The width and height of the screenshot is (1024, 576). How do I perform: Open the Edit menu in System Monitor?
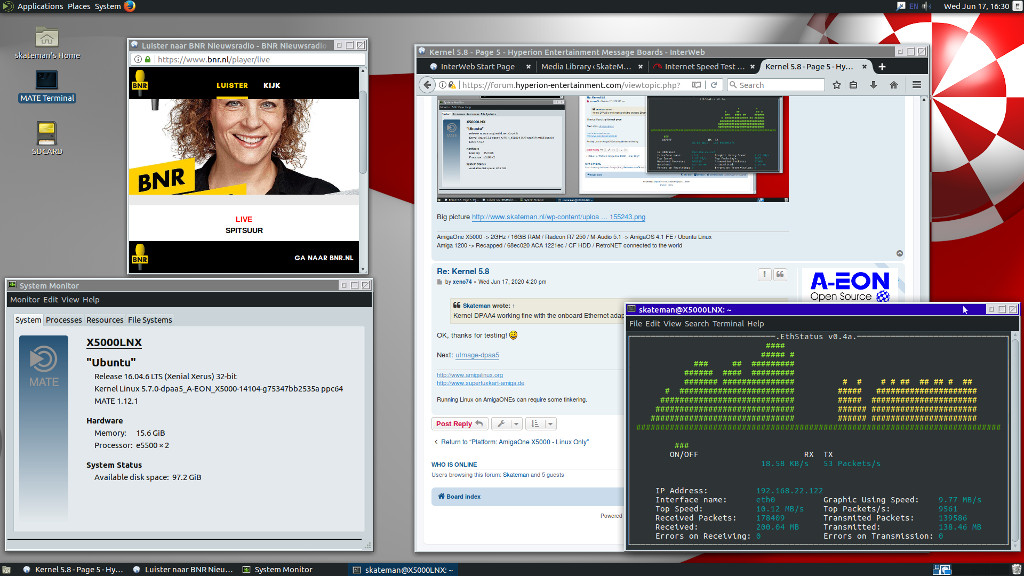pyautogui.click(x=50, y=300)
